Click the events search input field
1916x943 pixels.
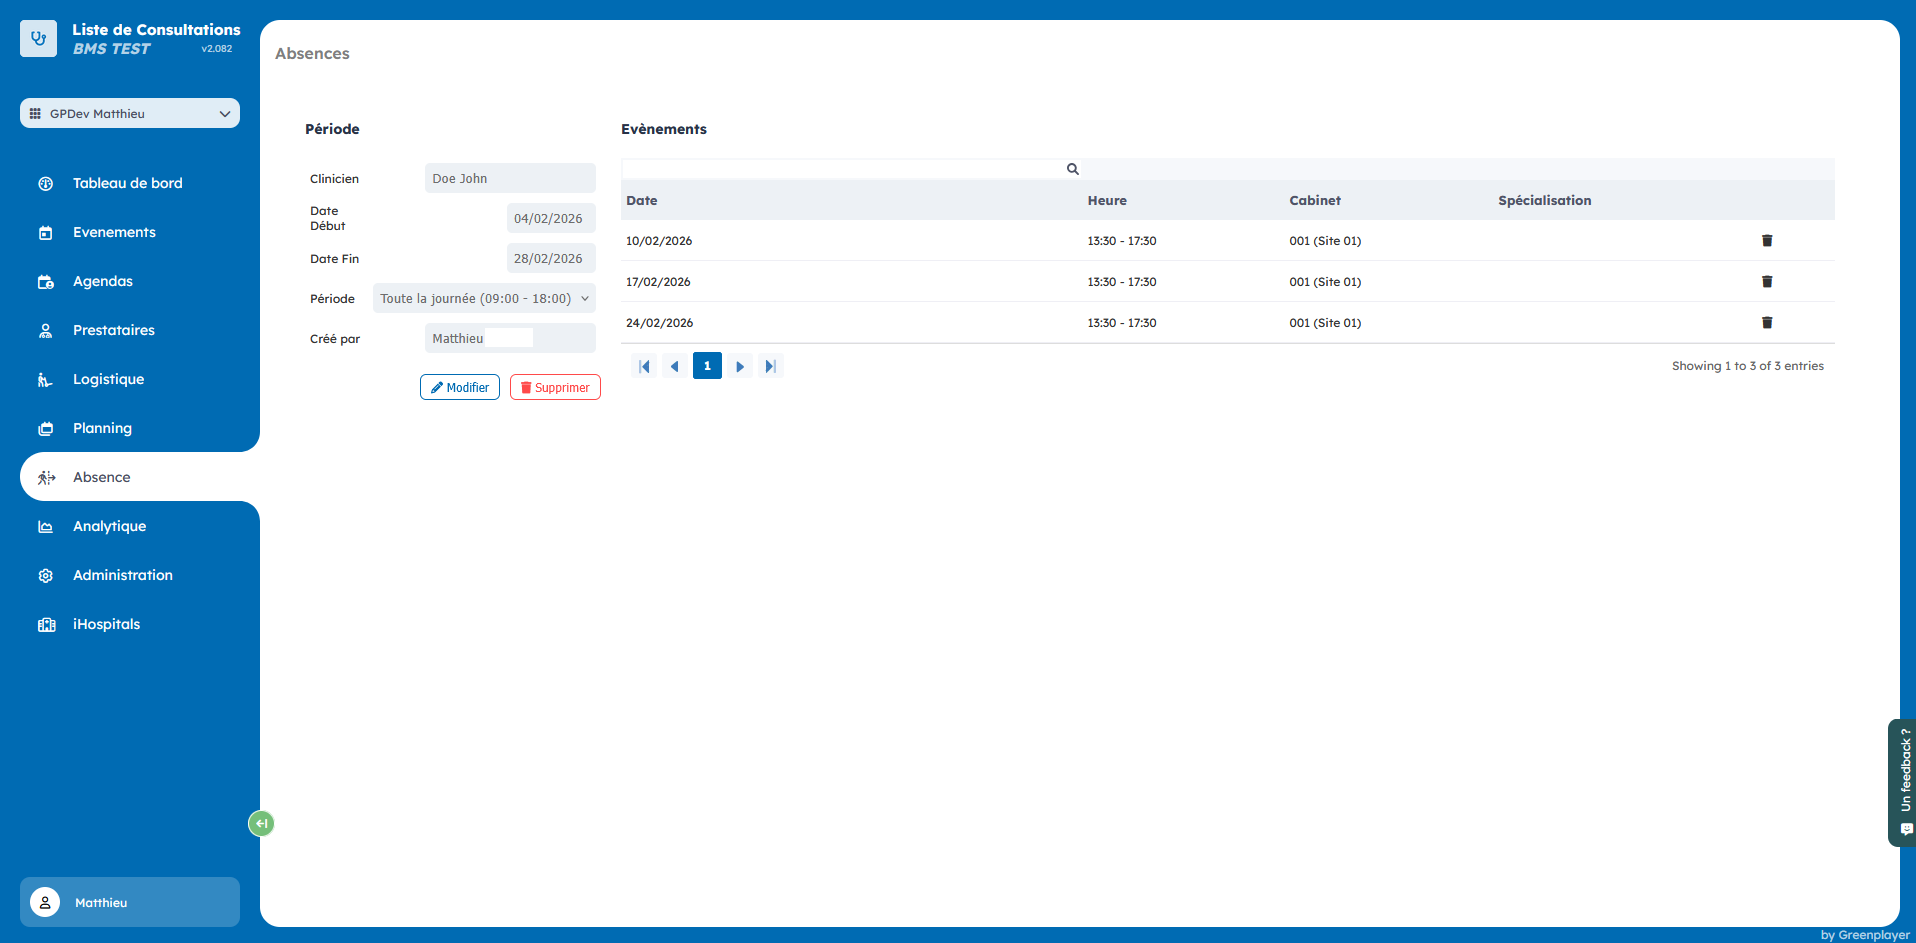pyautogui.click(x=840, y=169)
